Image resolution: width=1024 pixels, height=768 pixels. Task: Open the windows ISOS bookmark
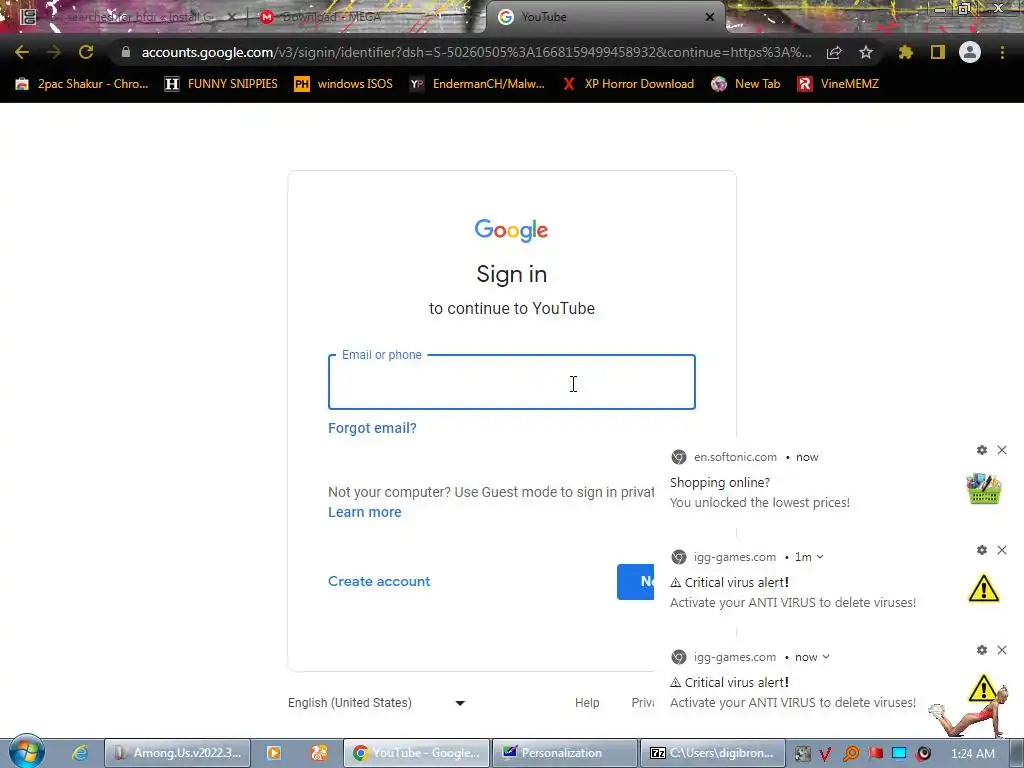pos(344,84)
